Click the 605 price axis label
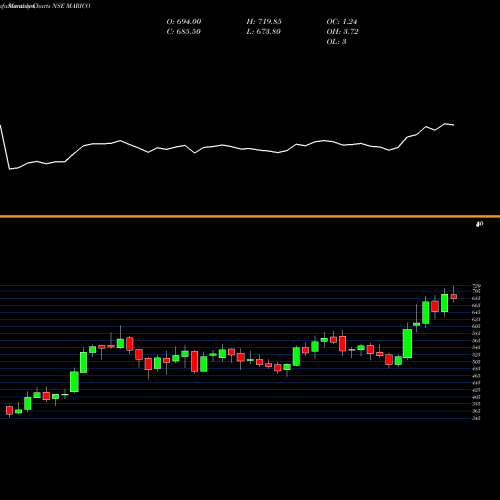Viewport: 500px width, 500px height. 476,326
